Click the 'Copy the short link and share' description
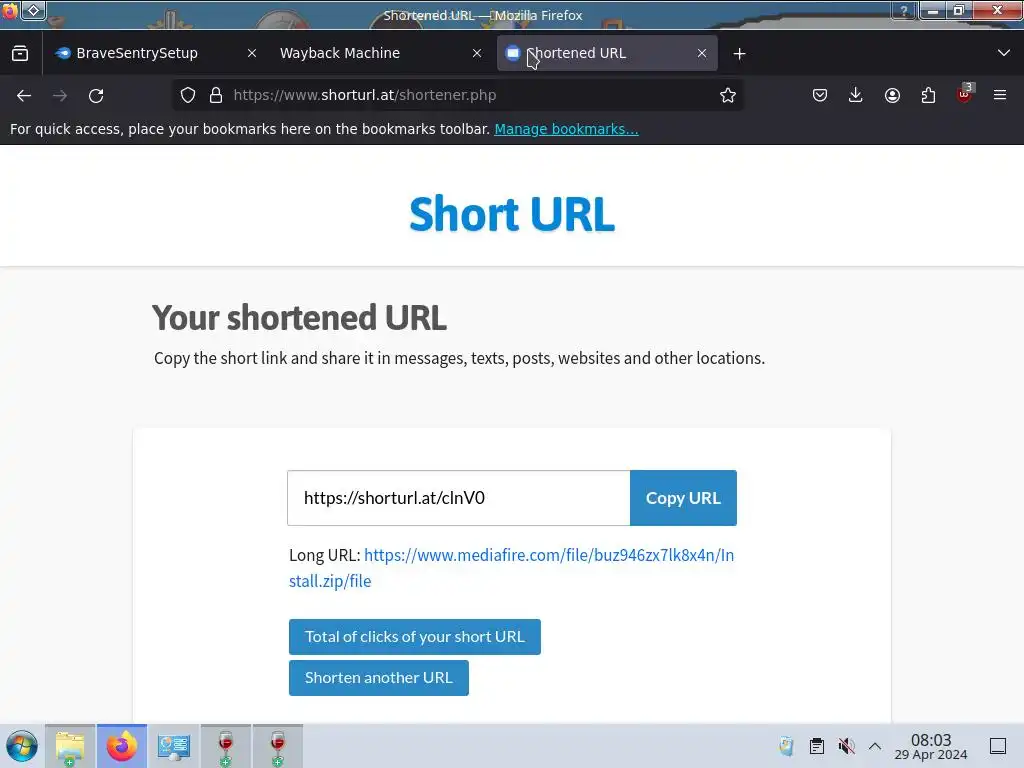 tap(459, 359)
